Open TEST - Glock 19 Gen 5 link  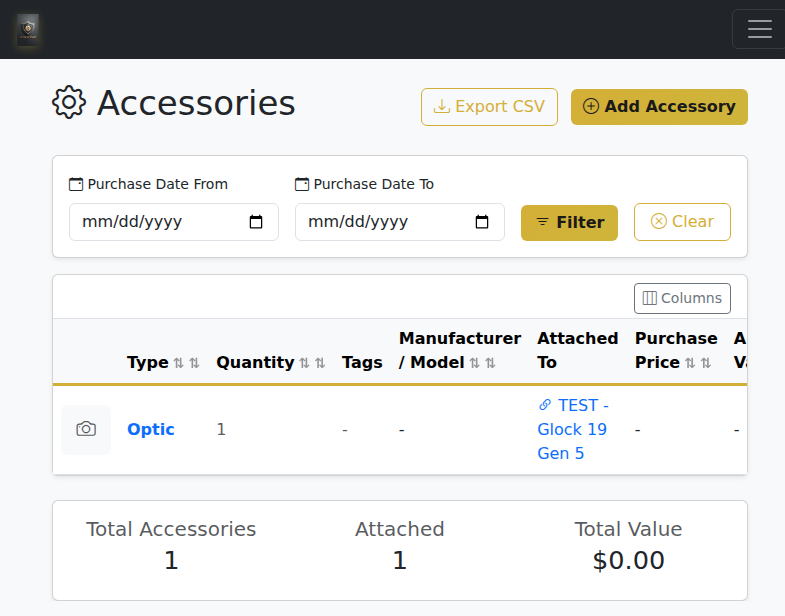(573, 429)
